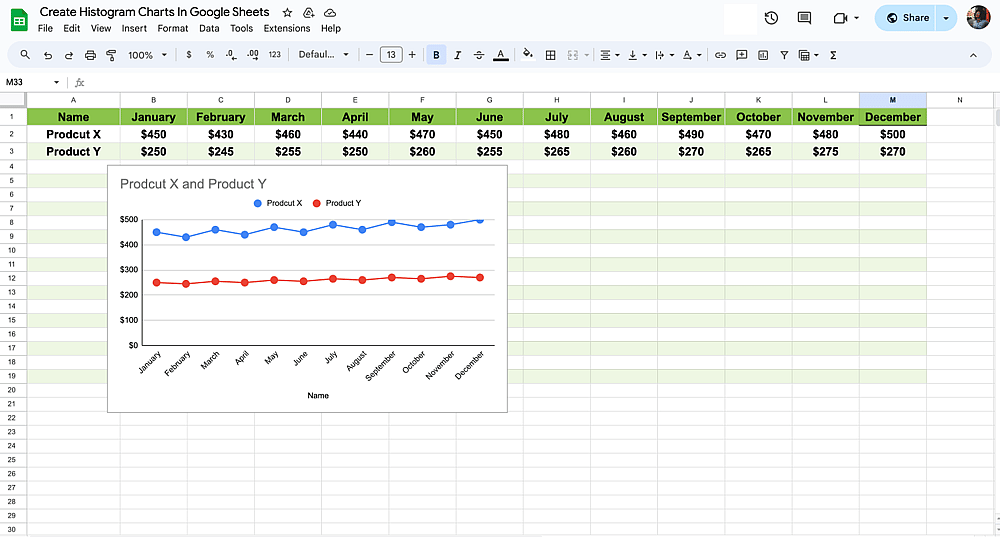This screenshot has width=1000, height=537.
Task: Click the Share button
Action: point(906,18)
